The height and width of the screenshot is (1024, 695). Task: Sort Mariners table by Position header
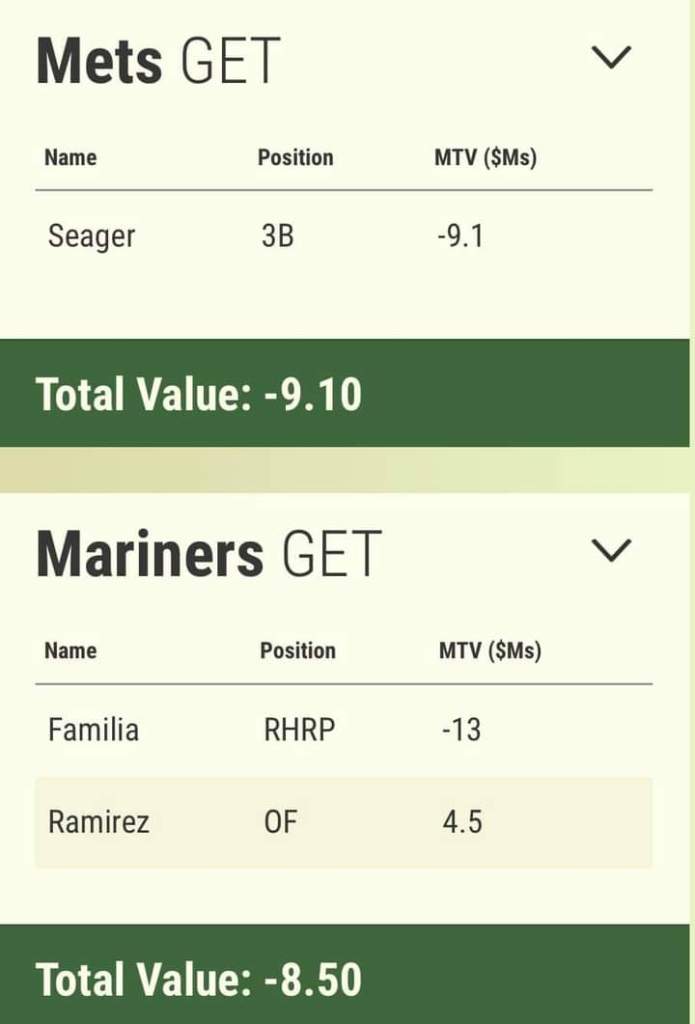pyautogui.click(x=297, y=651)
